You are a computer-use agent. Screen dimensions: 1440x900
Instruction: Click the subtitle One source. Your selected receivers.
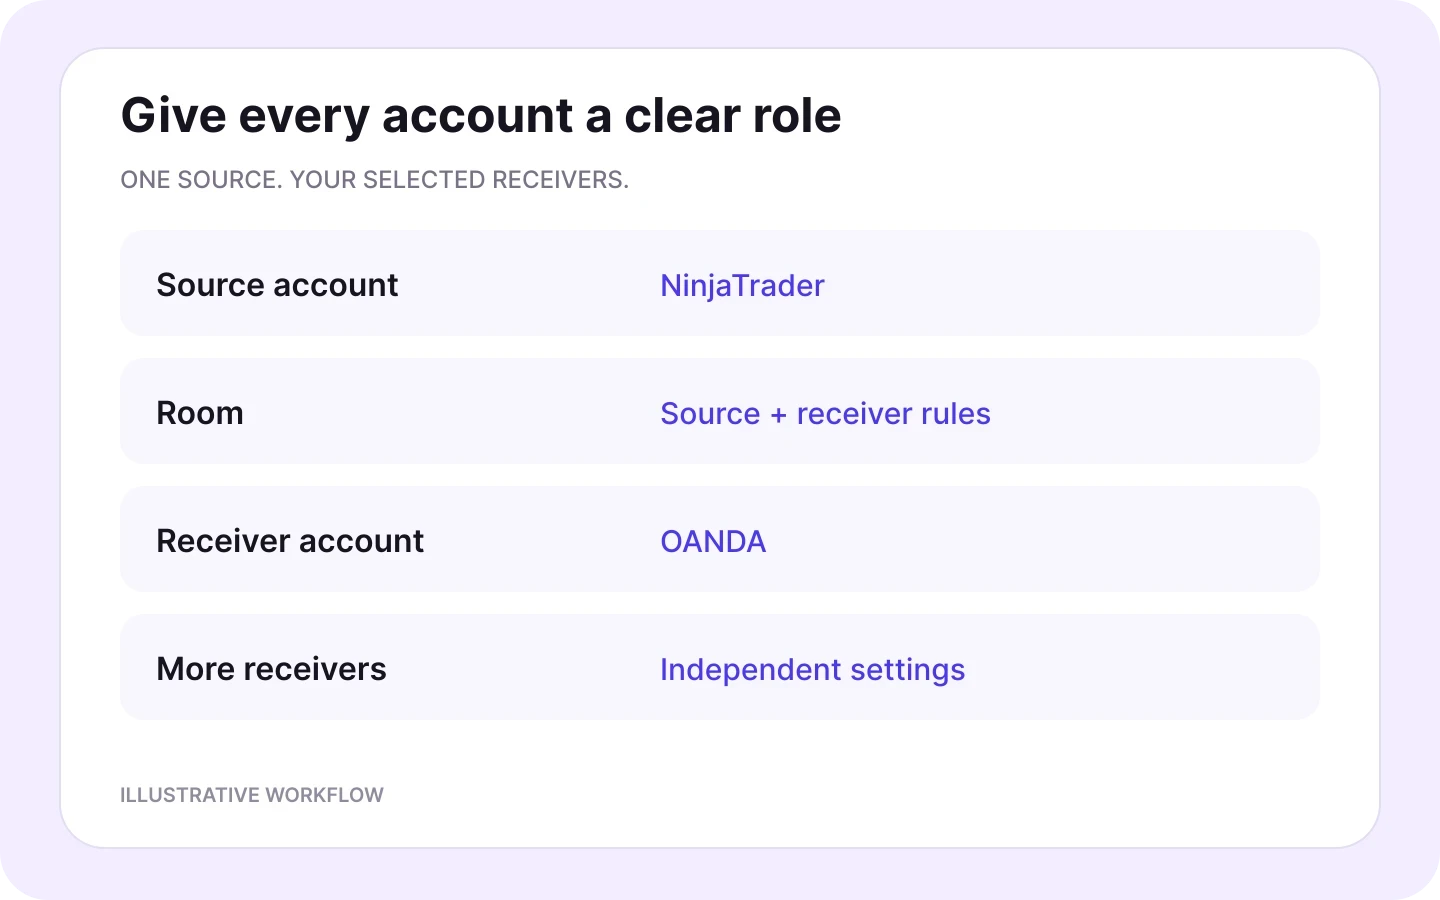pyautogui.click(x=375, y=180)
